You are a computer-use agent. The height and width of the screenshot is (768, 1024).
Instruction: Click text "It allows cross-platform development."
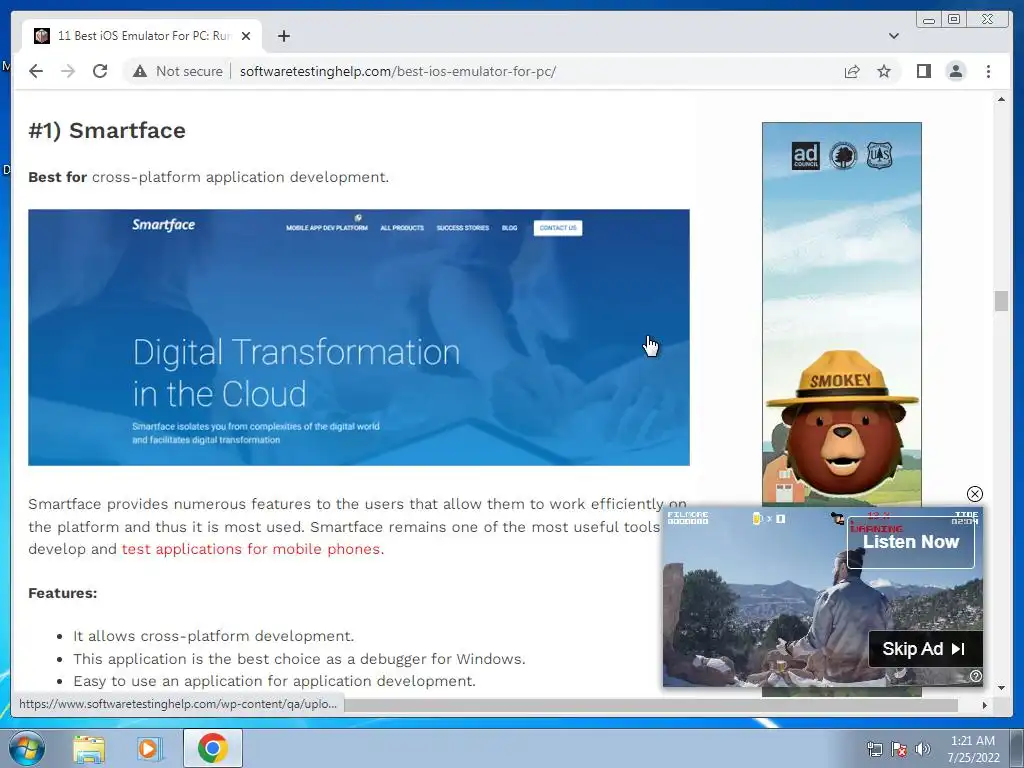click(x=214, y=636)
